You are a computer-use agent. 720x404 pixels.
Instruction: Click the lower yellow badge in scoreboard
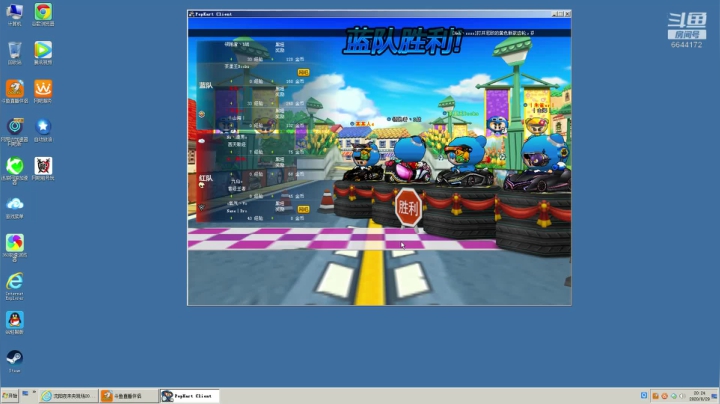[x=303, y=209]
